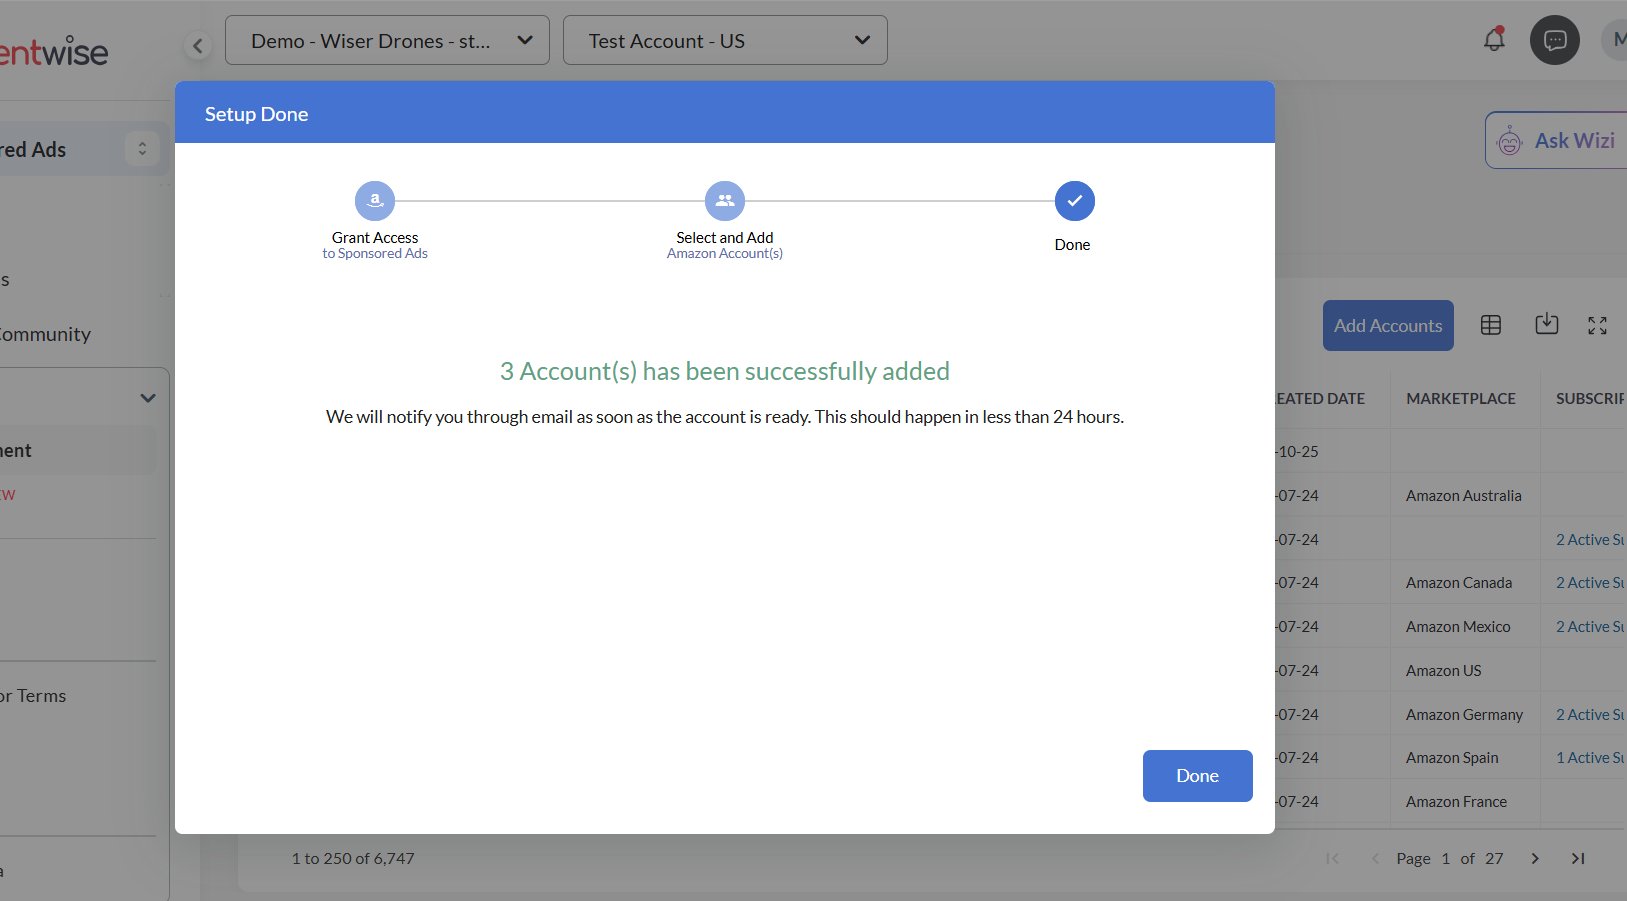This screenshot has height=901, width=1627.
Task: Toggle fullscreen with the expand icon
Action: (x=1597, y=325)
